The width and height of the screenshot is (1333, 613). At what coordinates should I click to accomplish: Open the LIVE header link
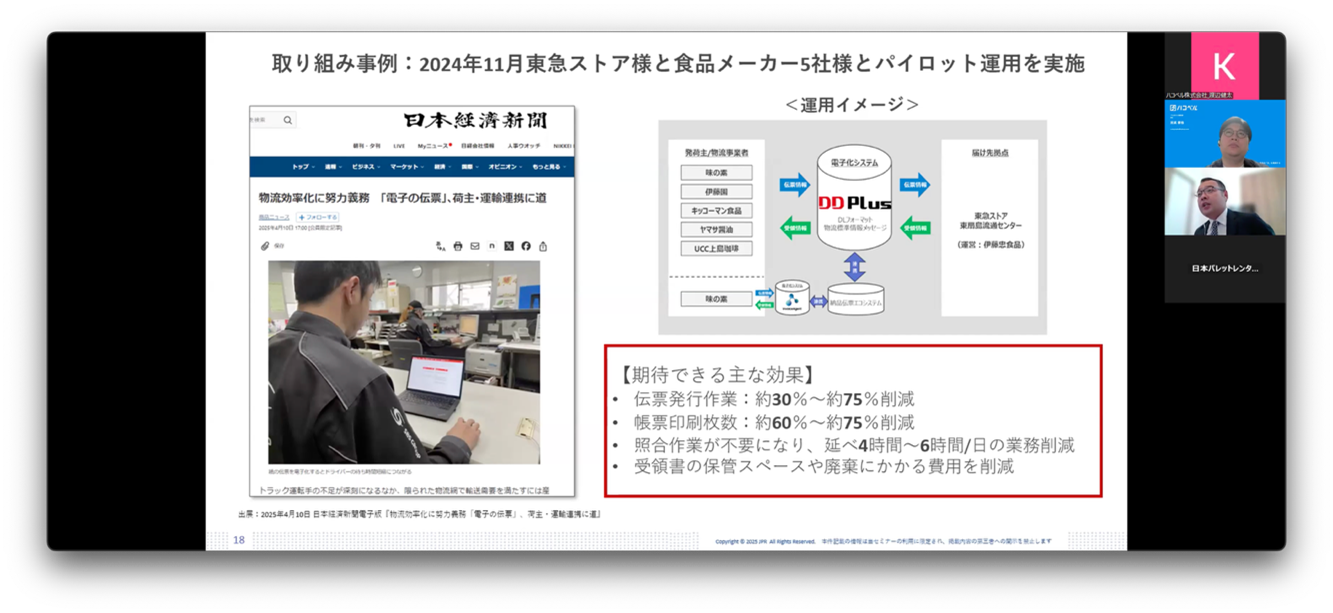click(x=399, y=146)
